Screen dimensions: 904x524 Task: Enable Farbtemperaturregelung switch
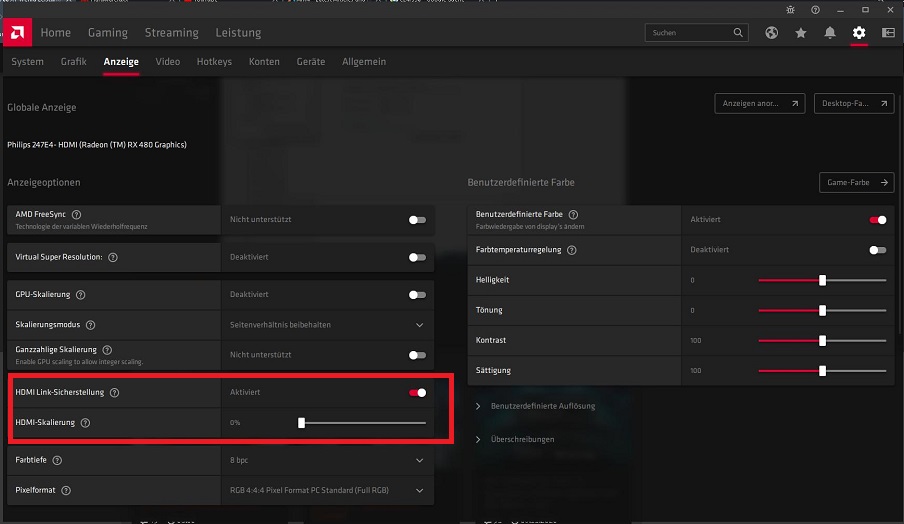coord(878,250)
